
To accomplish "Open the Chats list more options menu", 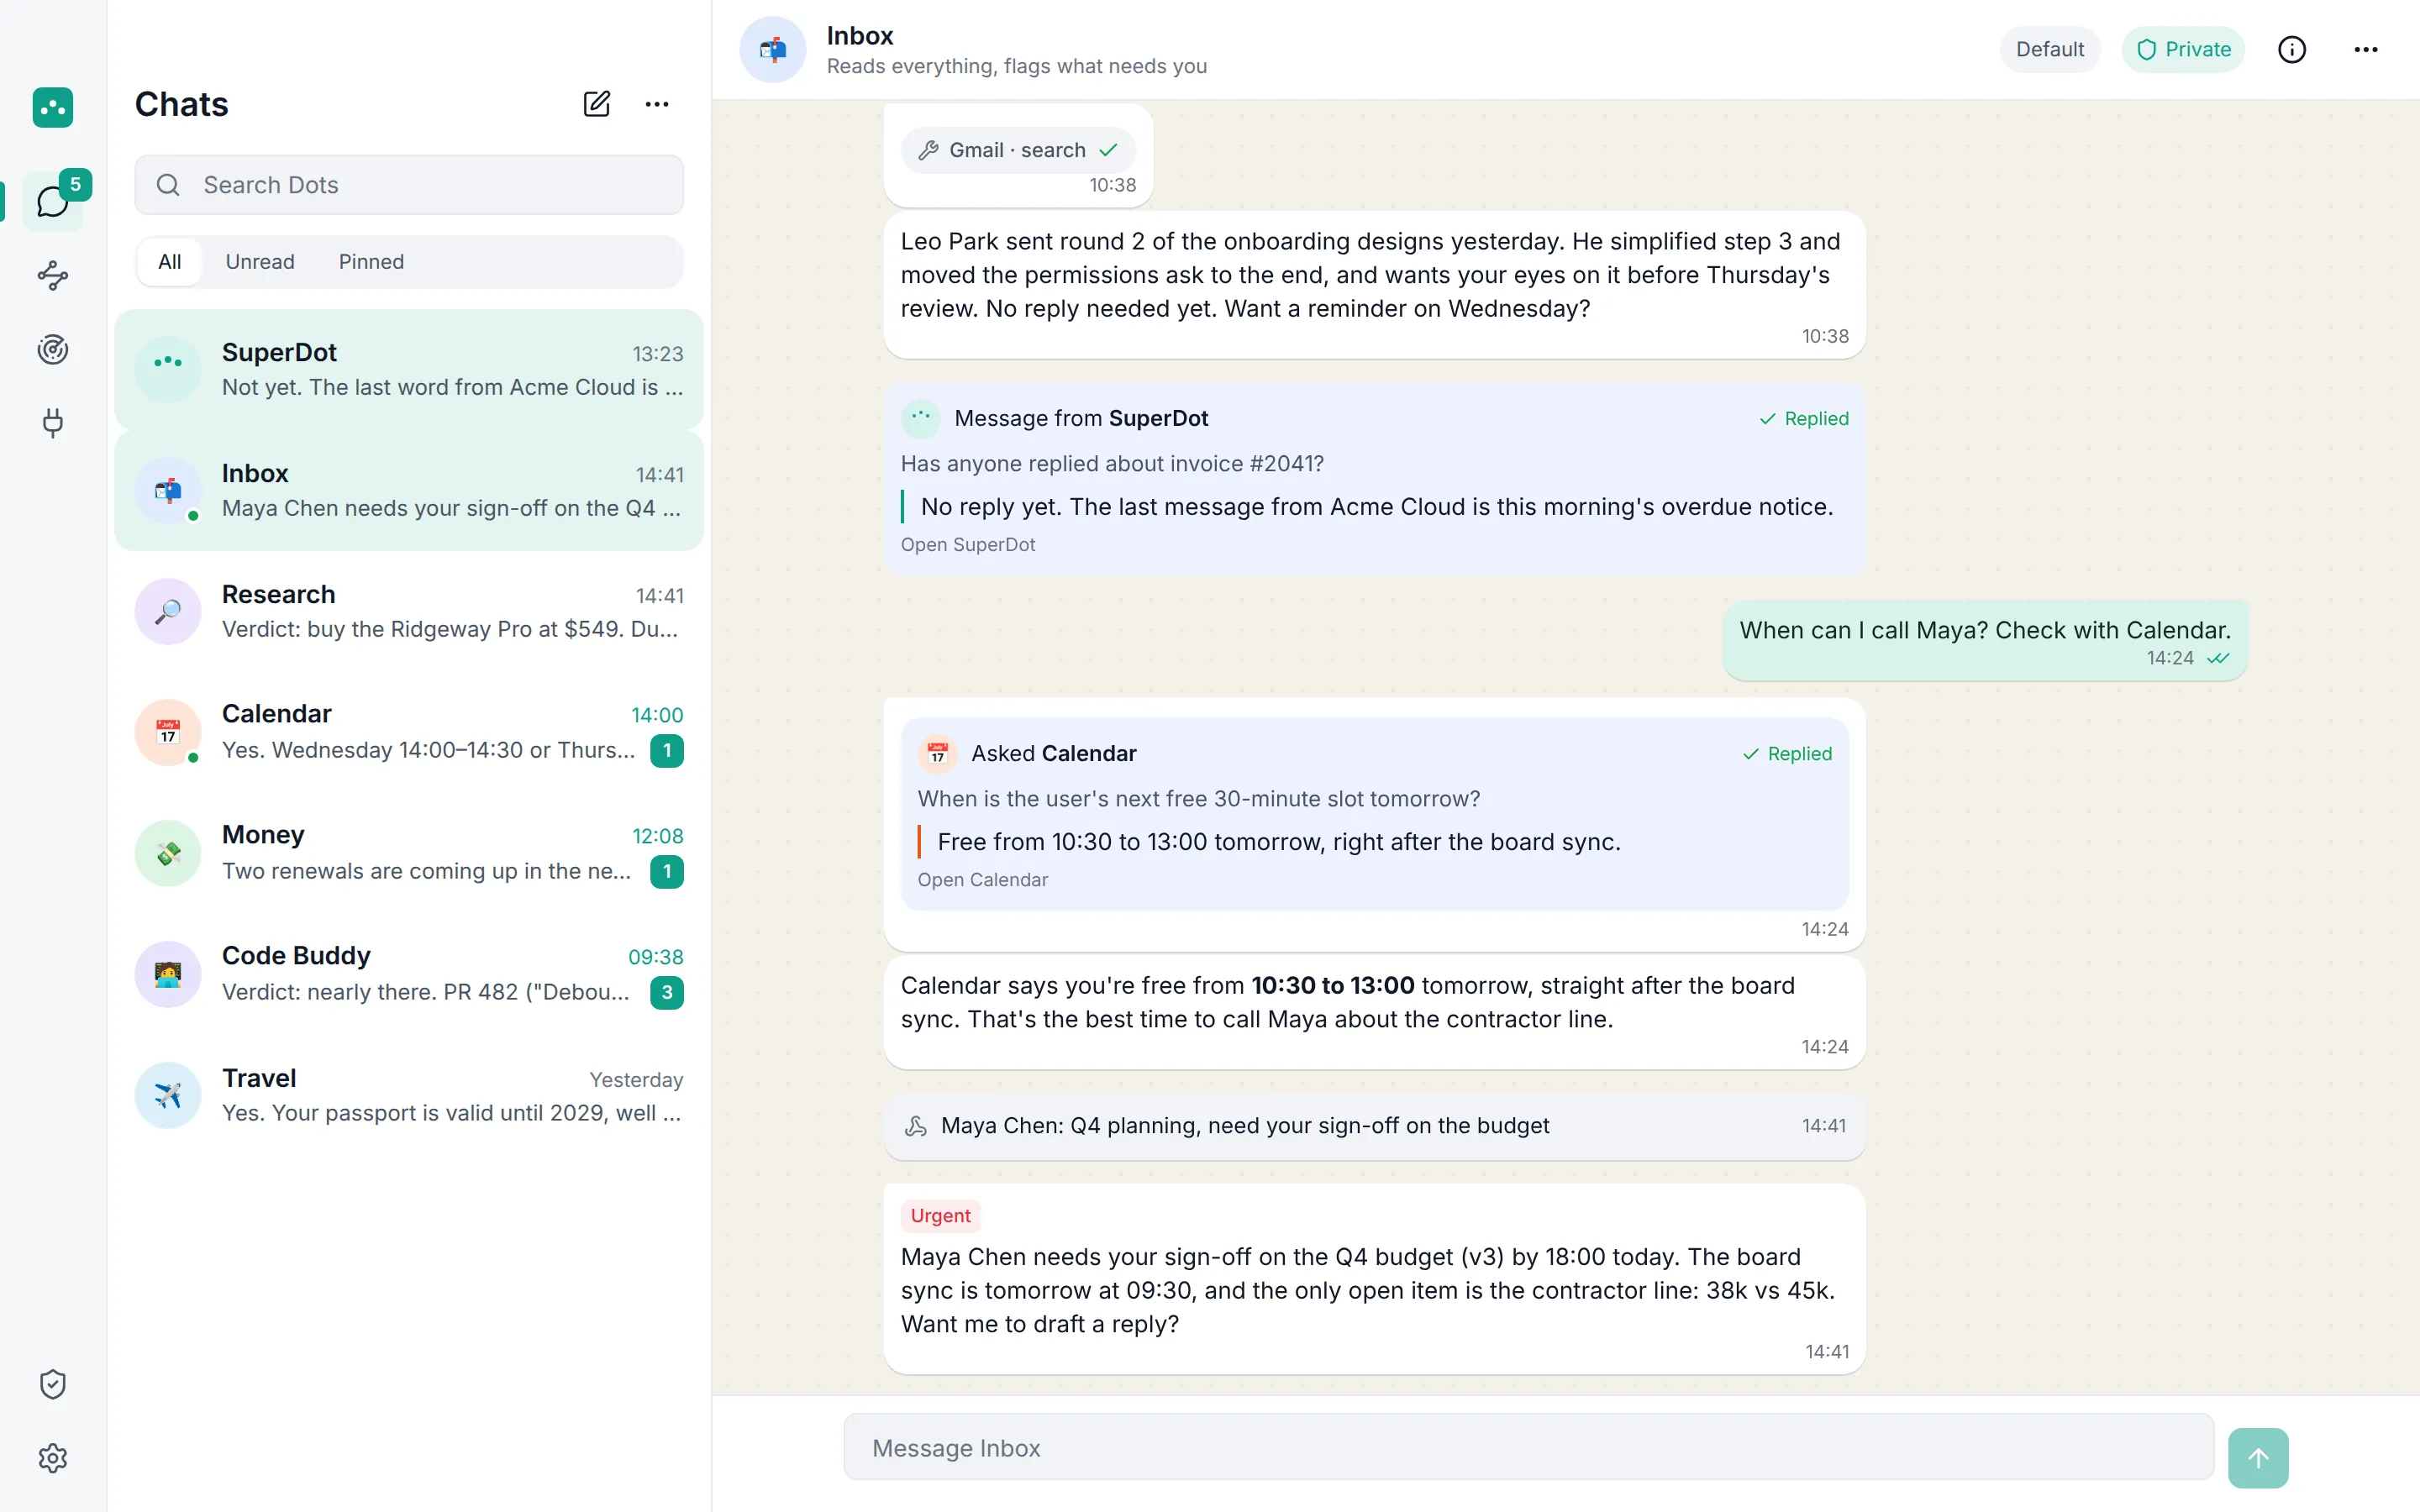I will [657, 104].
